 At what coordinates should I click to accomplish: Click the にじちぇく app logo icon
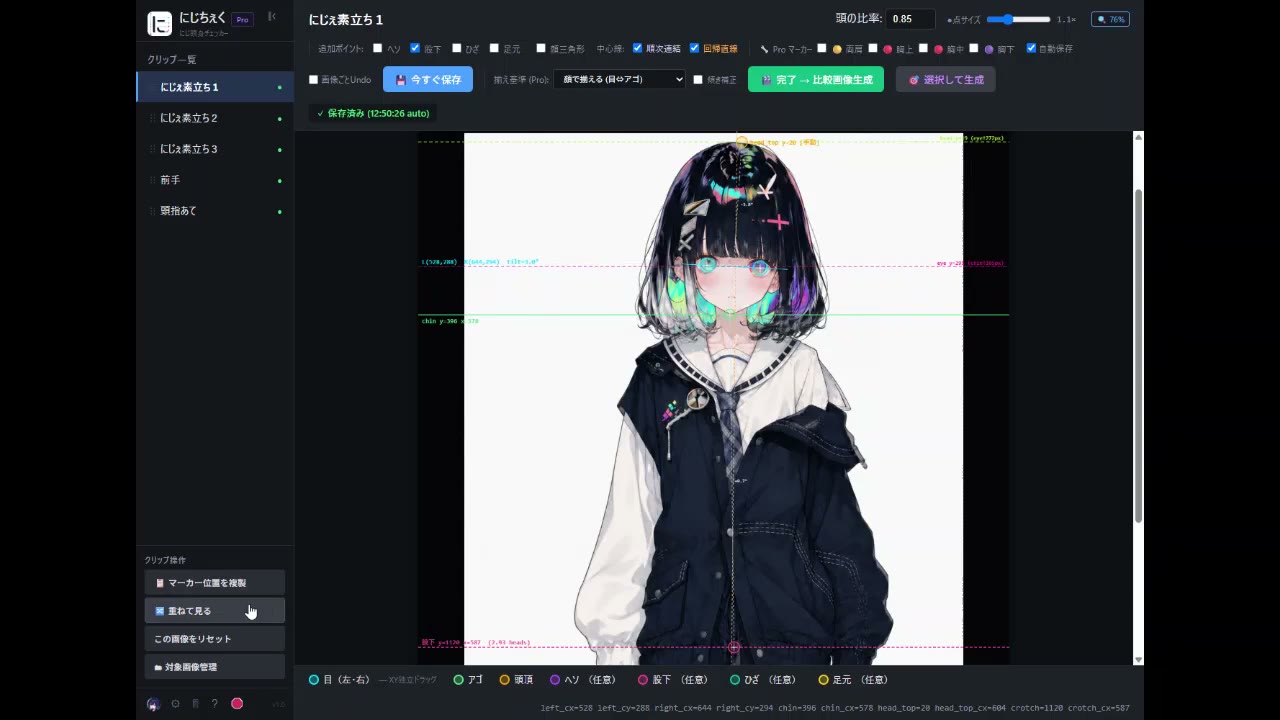pyautogui.click(x=159, y=23)
